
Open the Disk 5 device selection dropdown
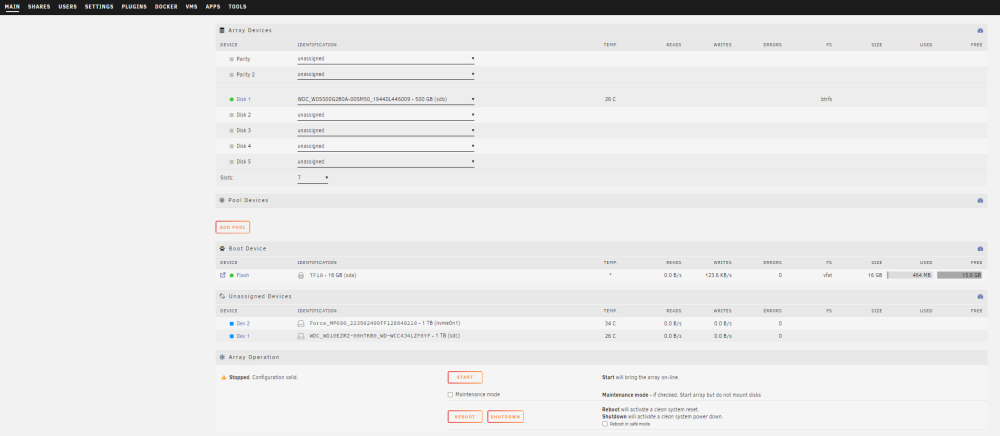(386, 162)
